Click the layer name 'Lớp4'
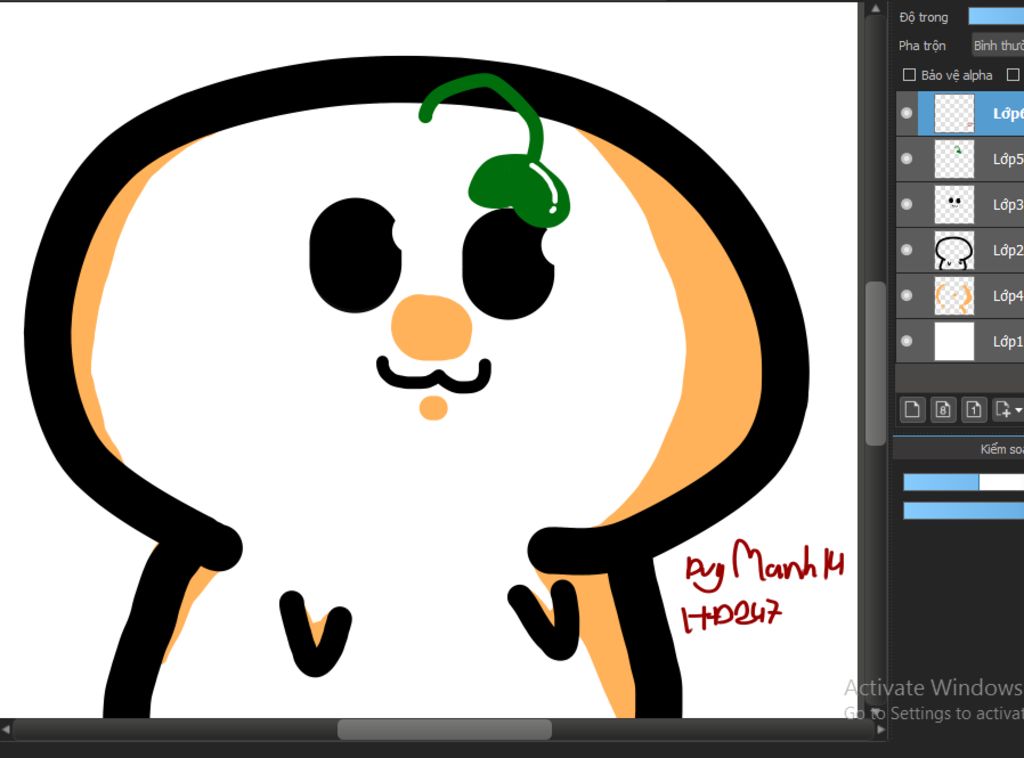The height and width of the screenshot is (758, 1024). click(1008, 296)
